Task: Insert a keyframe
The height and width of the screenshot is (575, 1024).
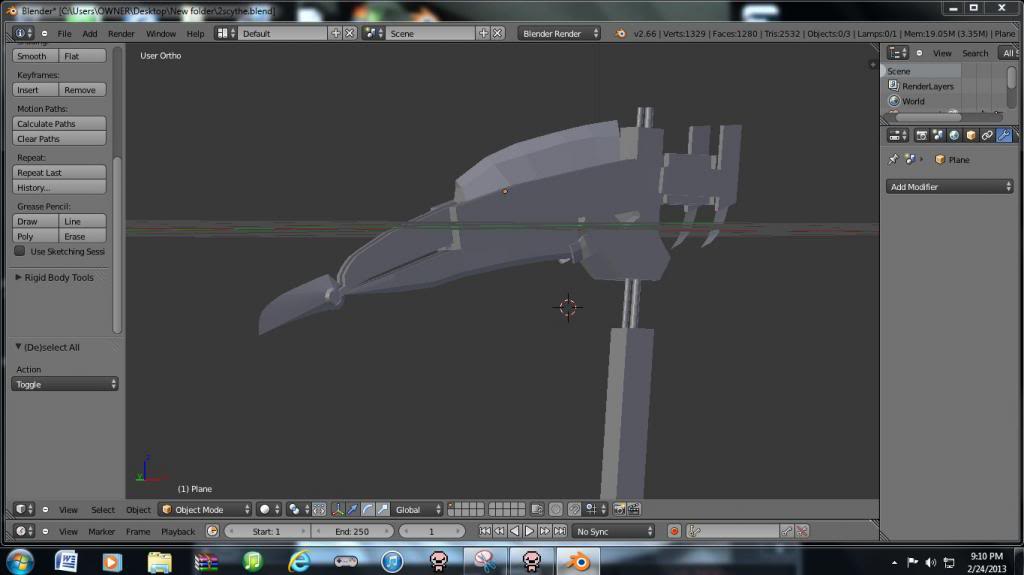Action: tap(35, 90)
